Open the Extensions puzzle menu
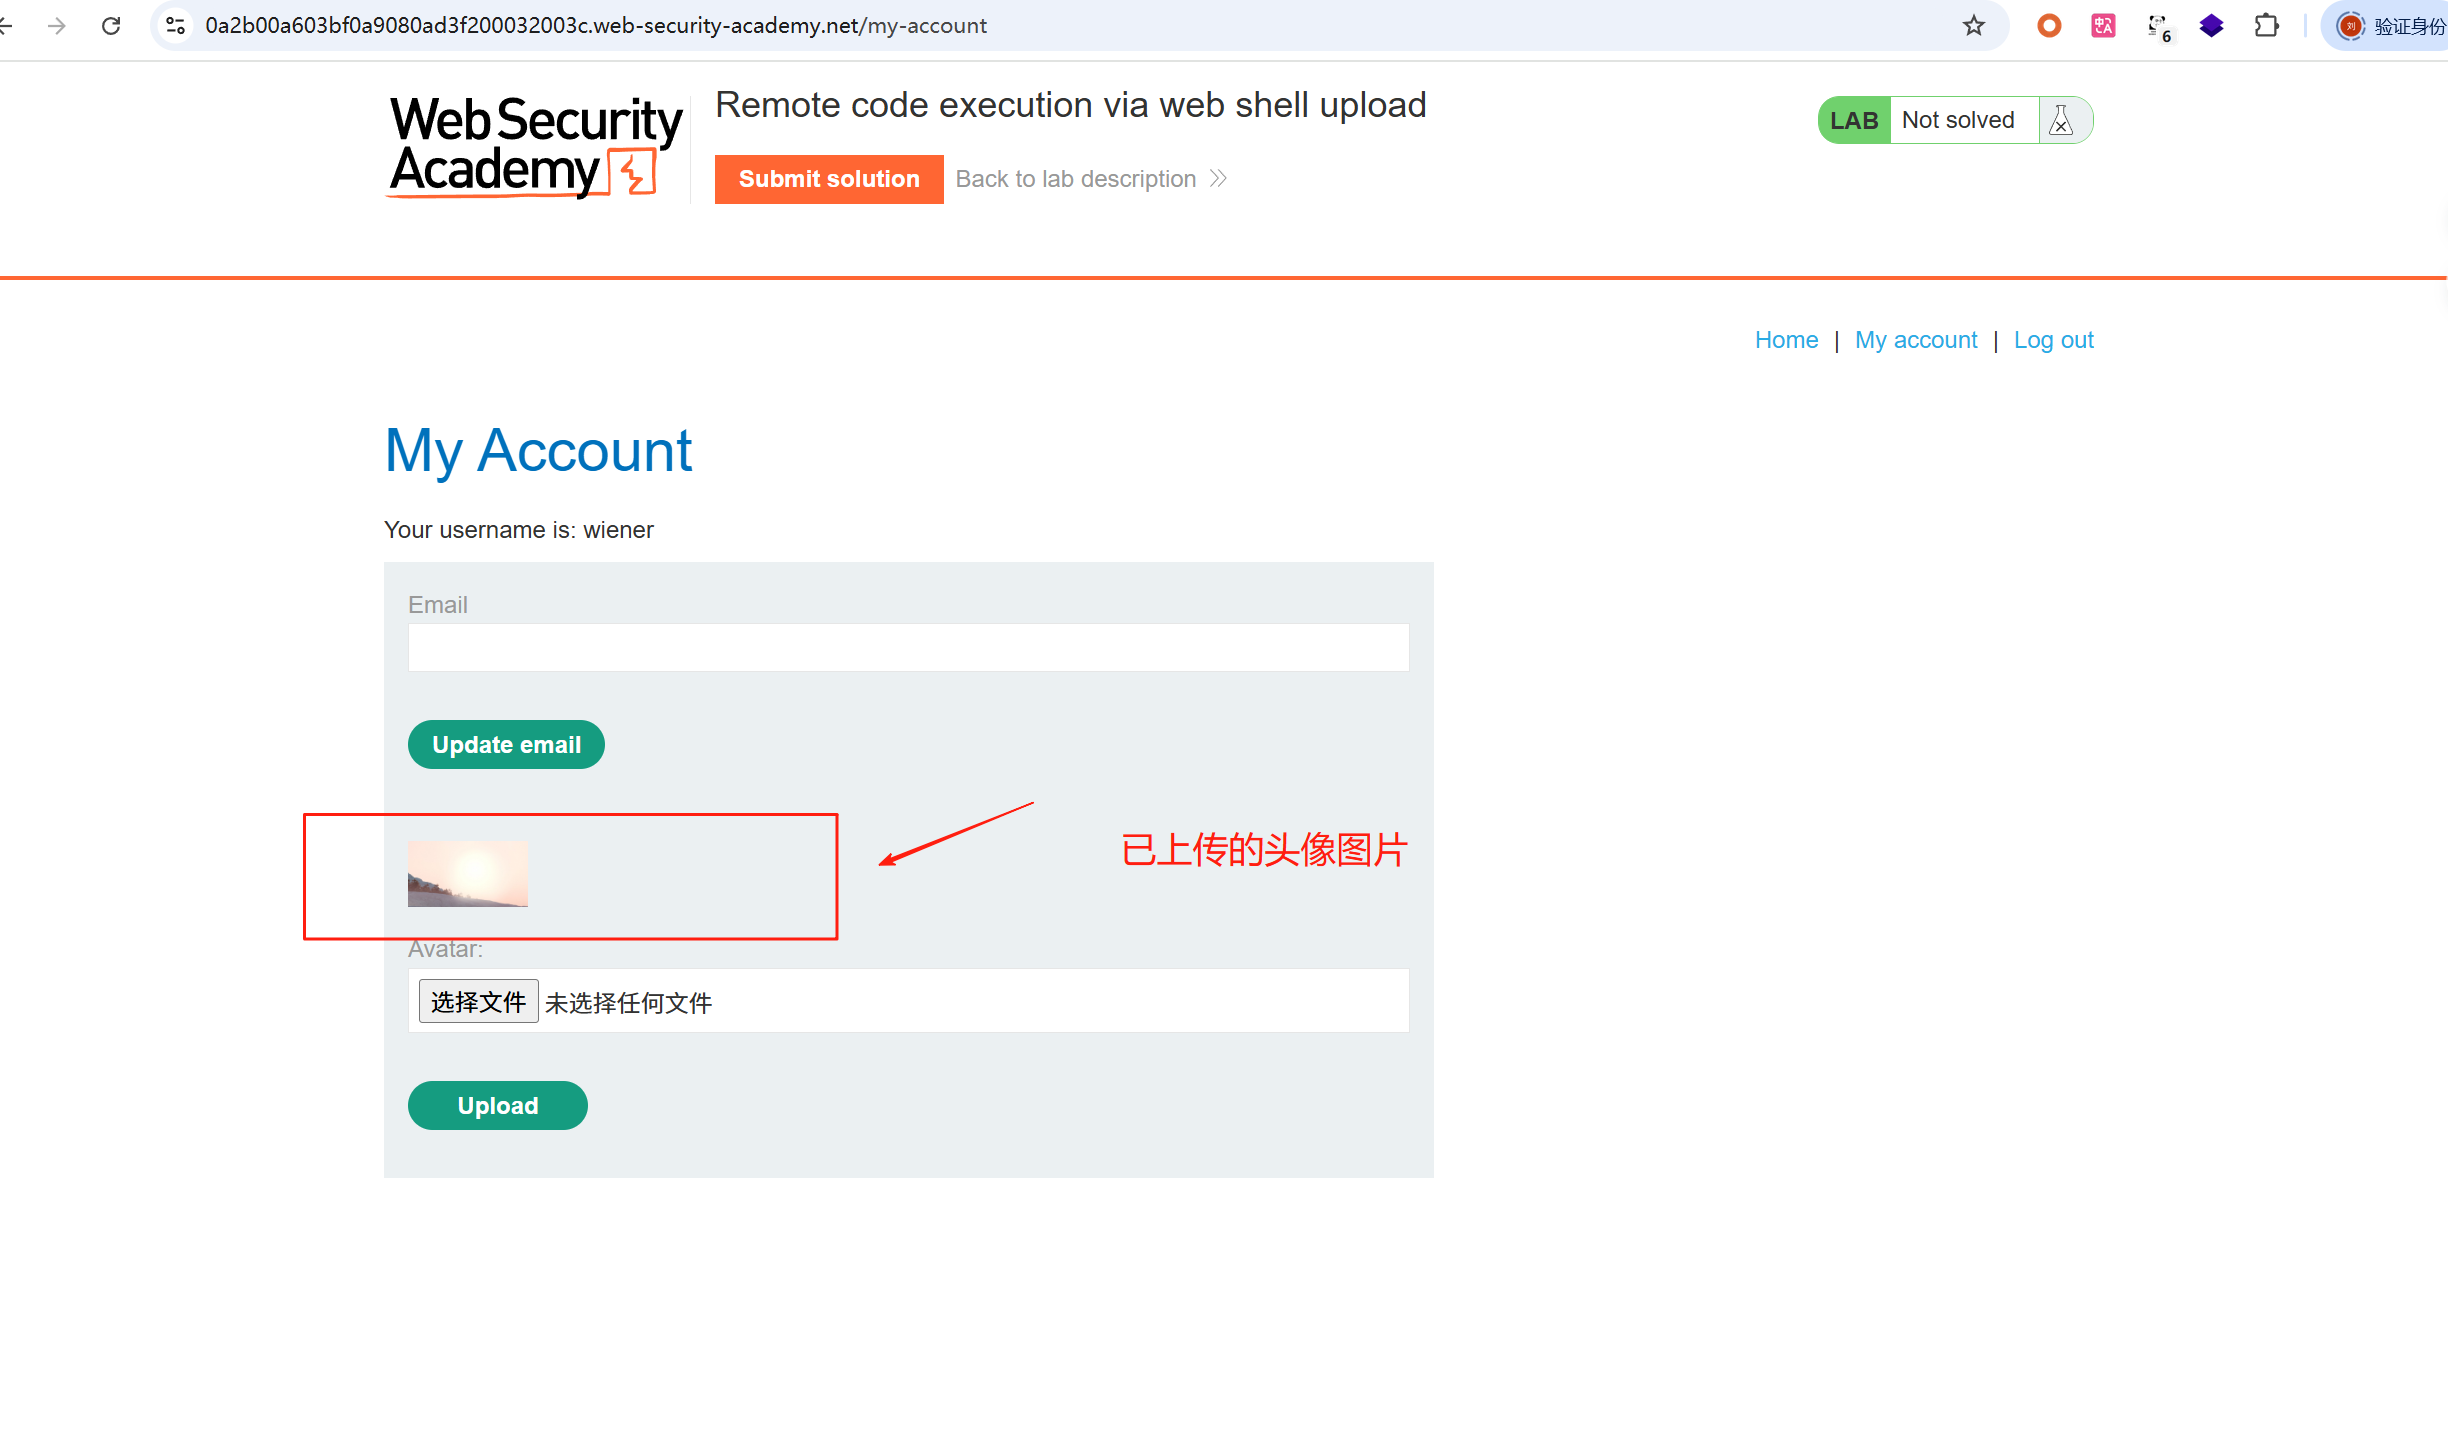 tap(2266, 26)
